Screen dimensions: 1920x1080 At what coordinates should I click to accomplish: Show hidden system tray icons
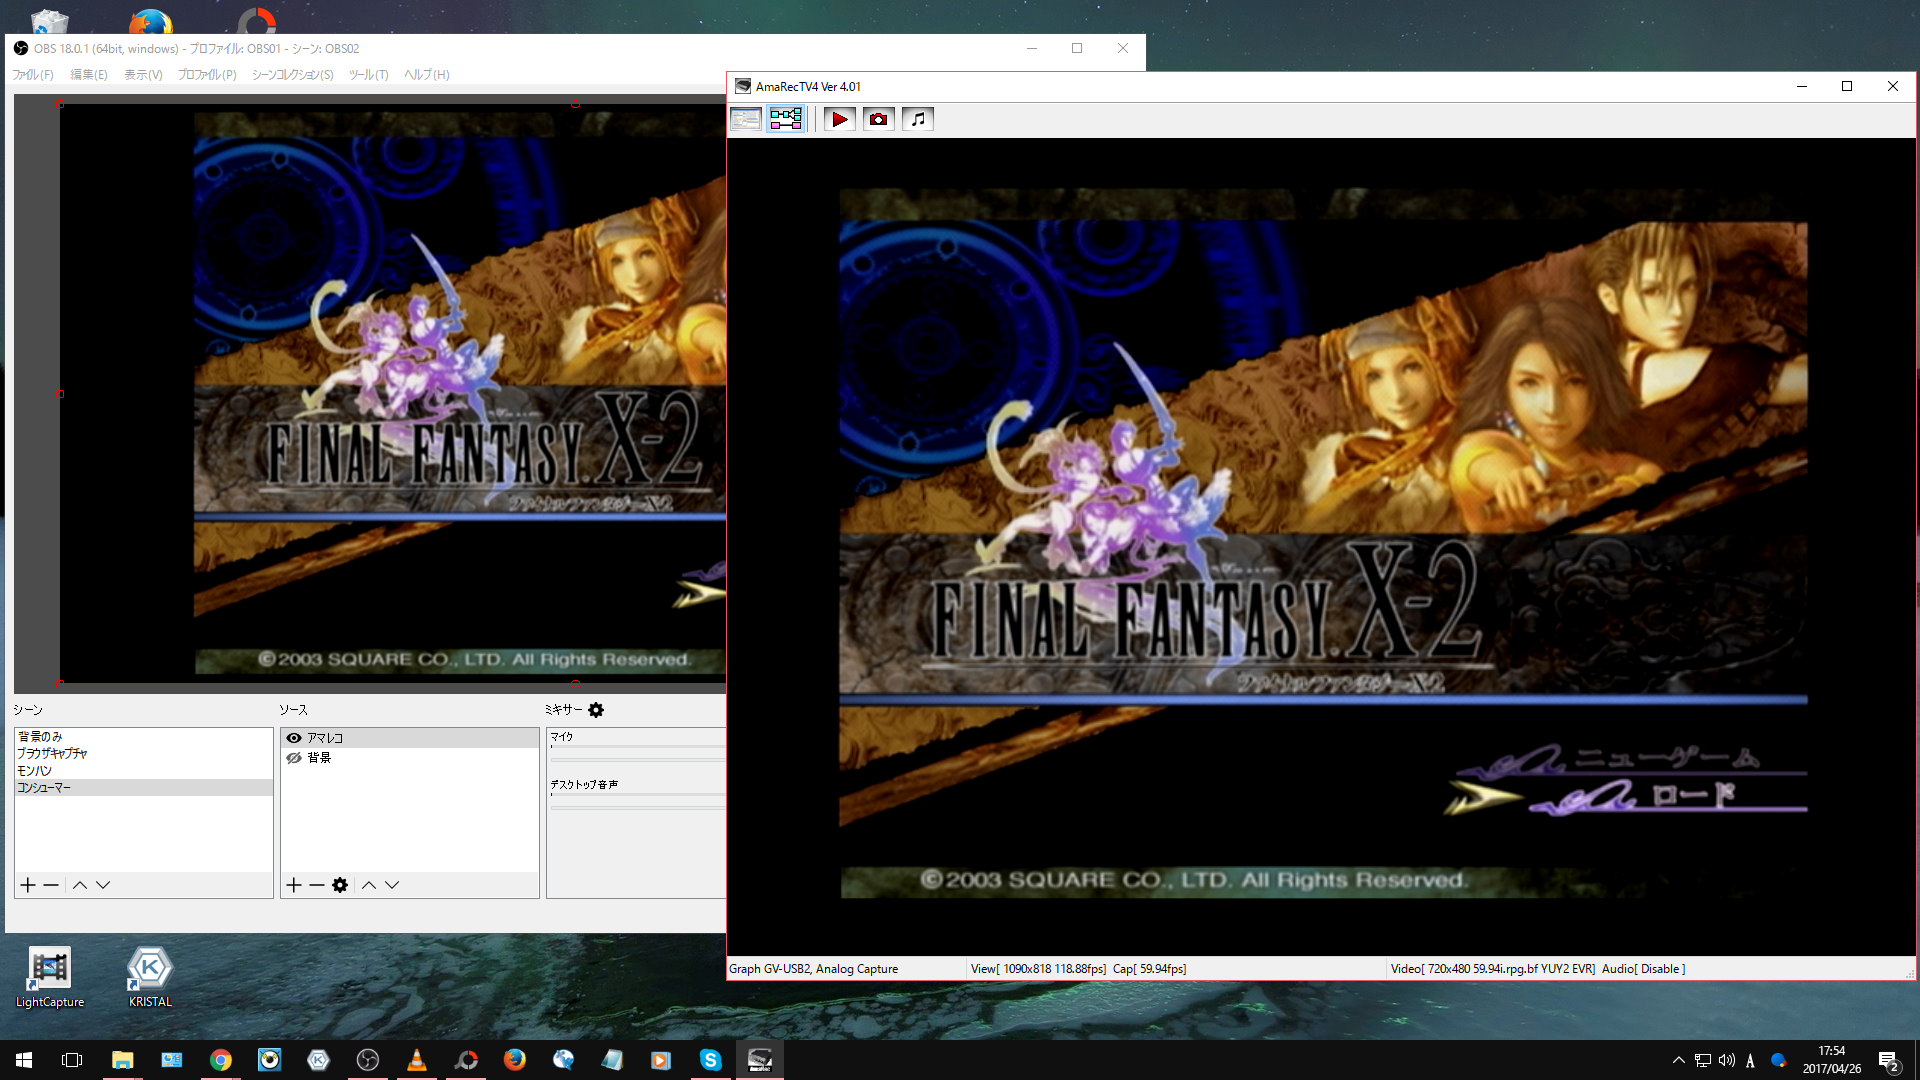pos(1678,1061)
